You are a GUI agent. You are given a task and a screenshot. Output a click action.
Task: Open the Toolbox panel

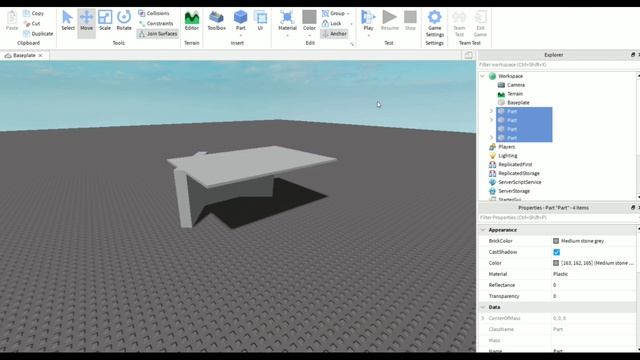coord(216,21)
